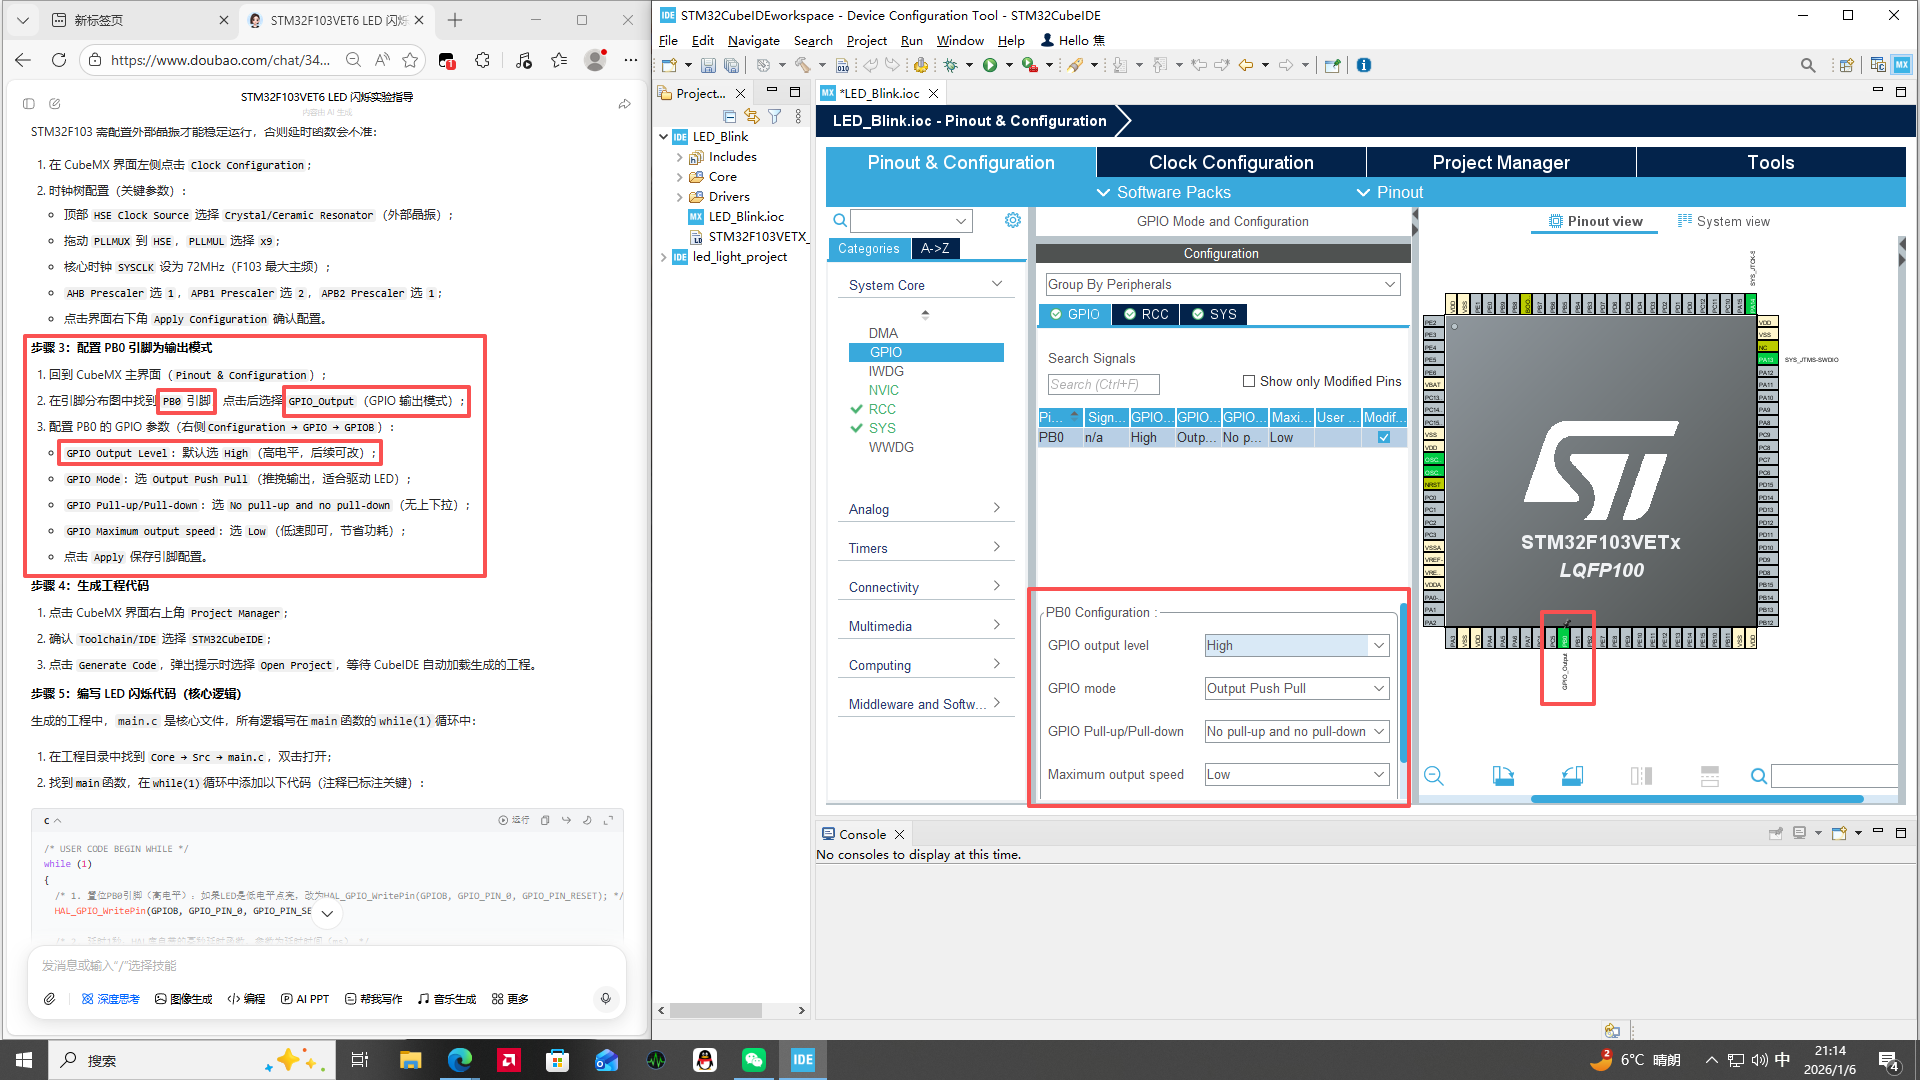Image resolution: width=1920 pixels, height=1080 pixels.
Task: Open the Group By Peripherals dropdown
Action: point(1222,284)
